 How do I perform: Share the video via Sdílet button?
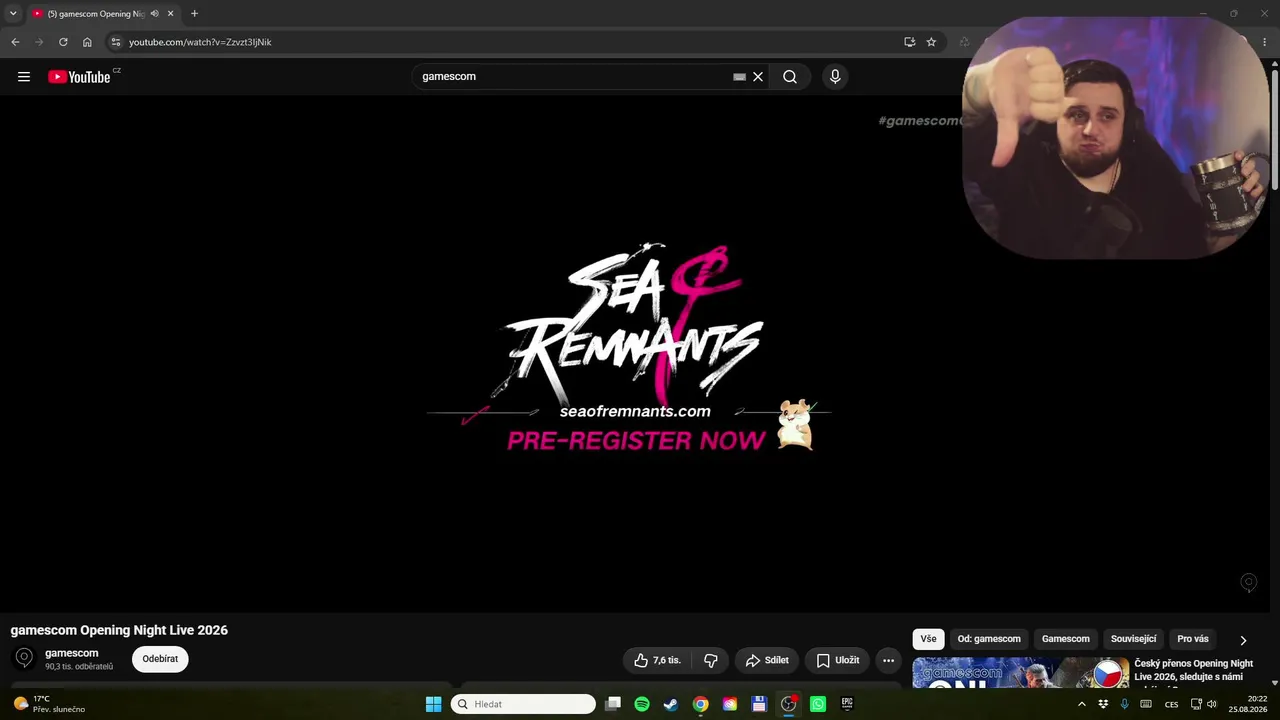[767, 660]
